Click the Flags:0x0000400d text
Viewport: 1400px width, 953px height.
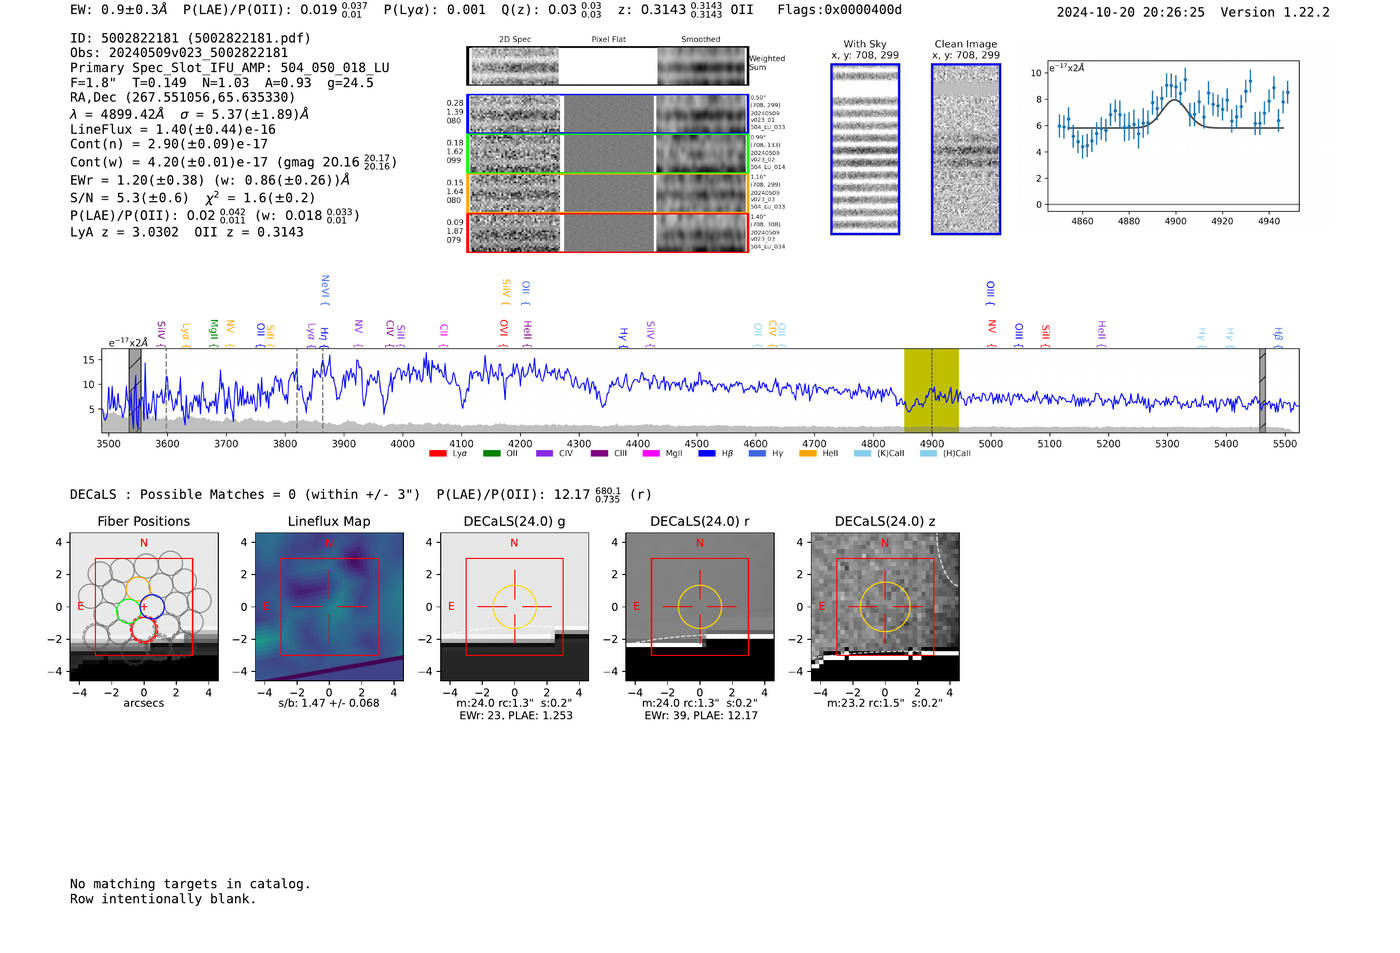[x=840, y=10]
